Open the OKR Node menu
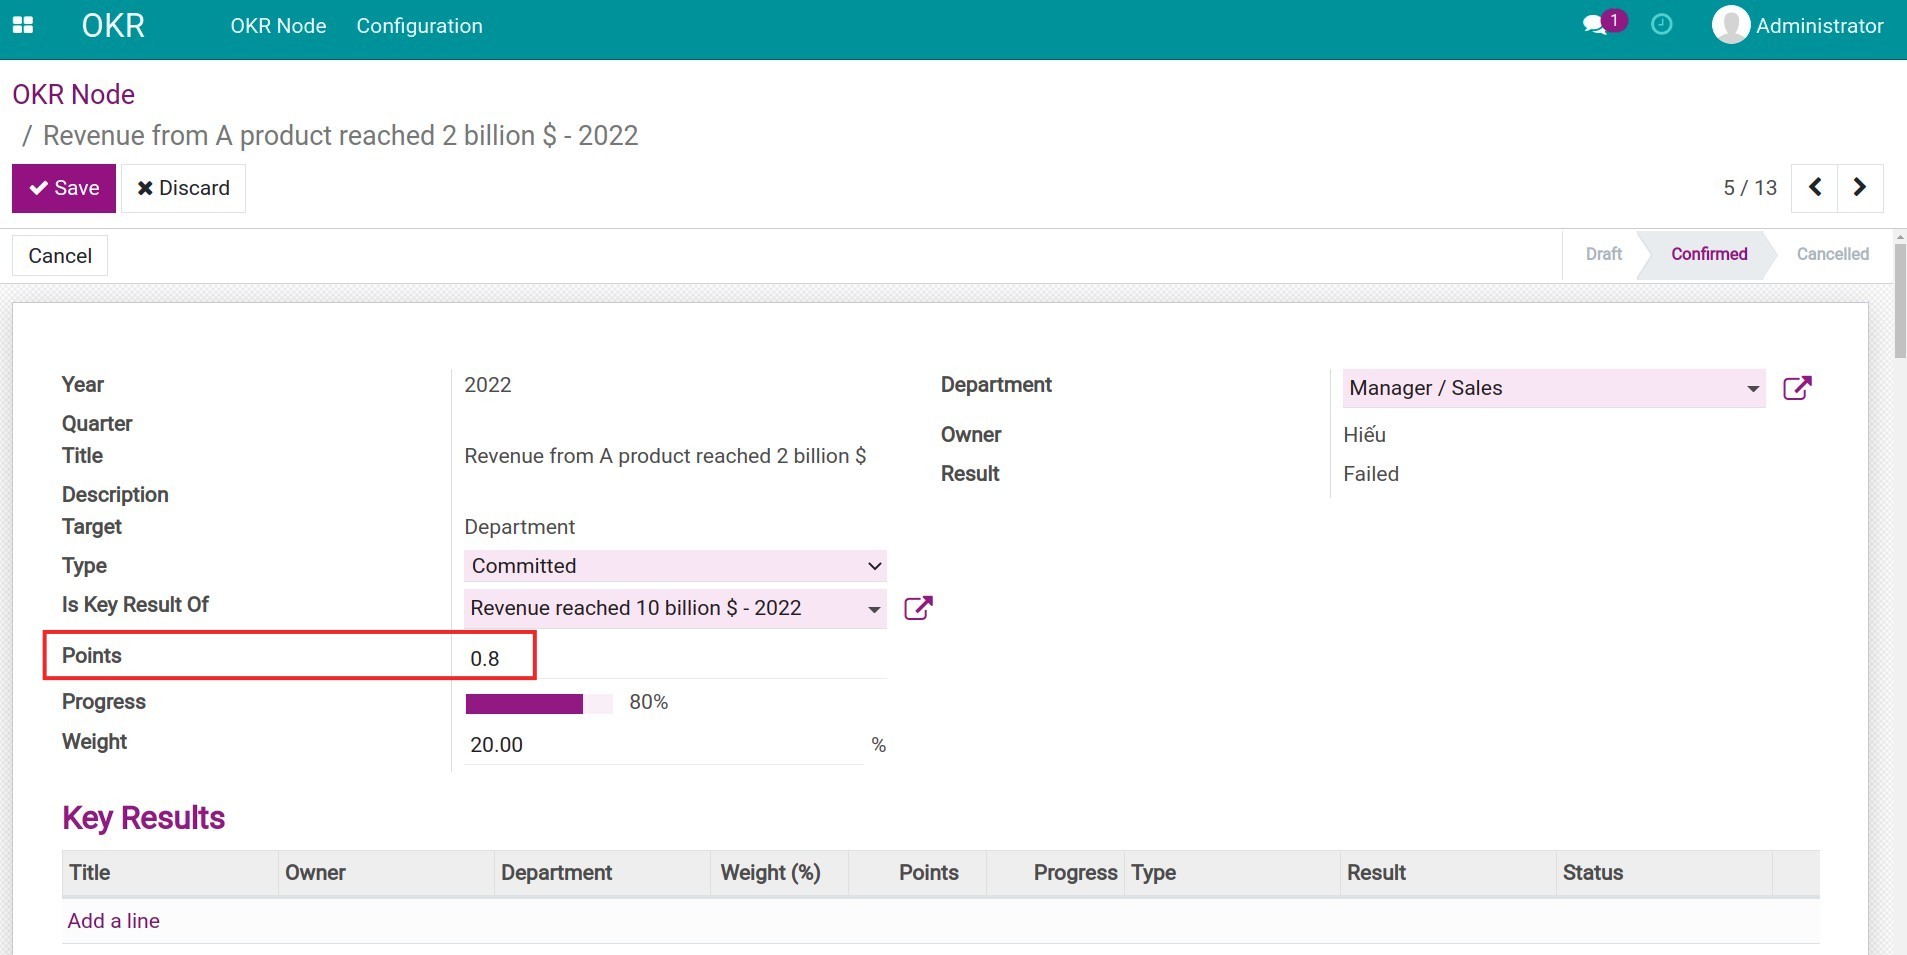1907x955 pixels. click(278, 25)
